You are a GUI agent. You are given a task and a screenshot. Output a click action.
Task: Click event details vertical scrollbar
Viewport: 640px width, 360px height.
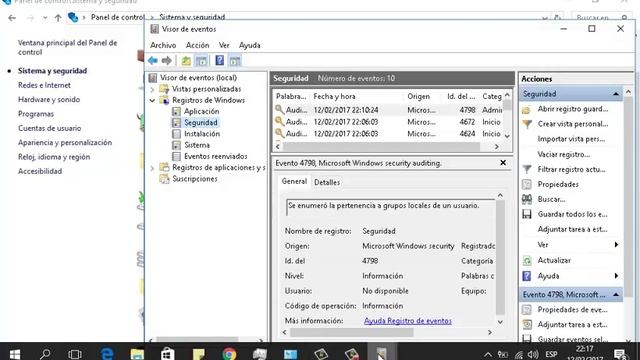click(500, 258)
